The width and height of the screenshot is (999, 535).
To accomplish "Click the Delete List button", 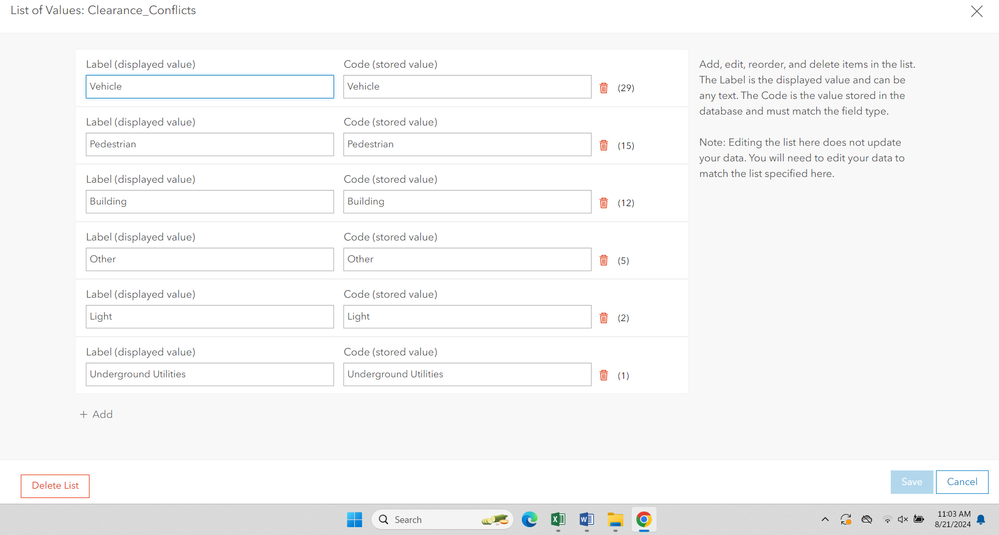I will point(55,486).
